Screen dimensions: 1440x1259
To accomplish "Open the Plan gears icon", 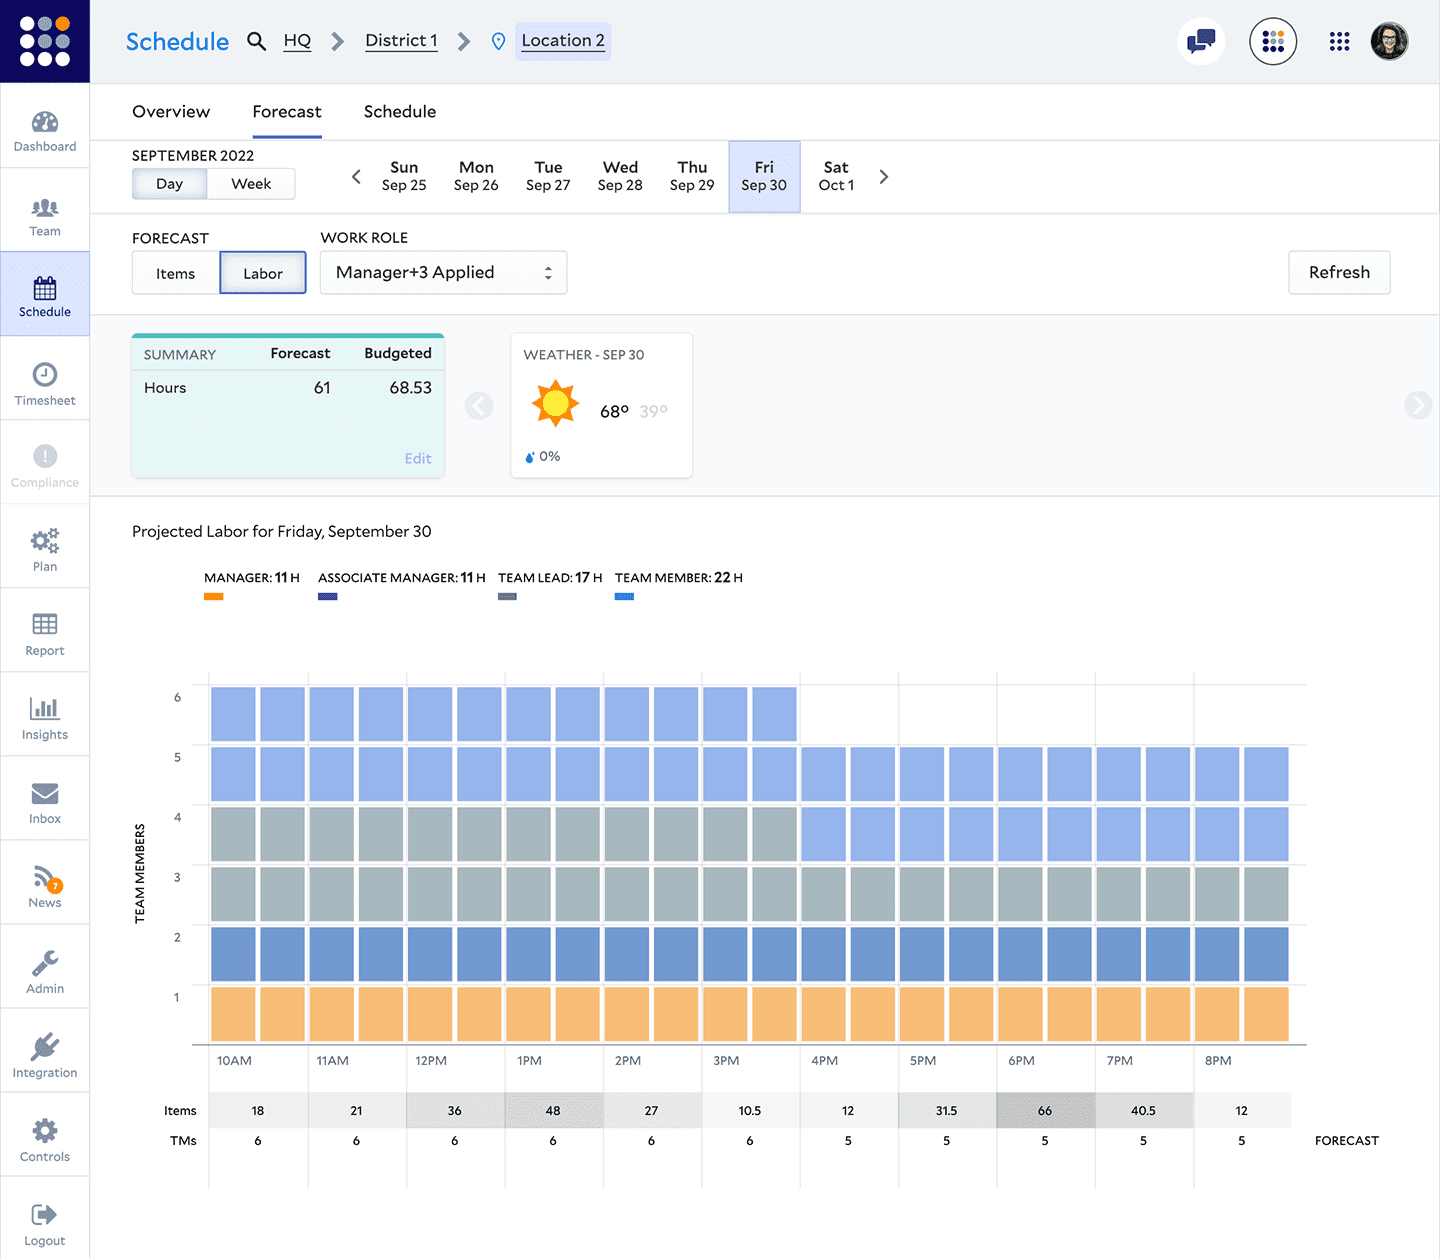I will pos(45,541).
